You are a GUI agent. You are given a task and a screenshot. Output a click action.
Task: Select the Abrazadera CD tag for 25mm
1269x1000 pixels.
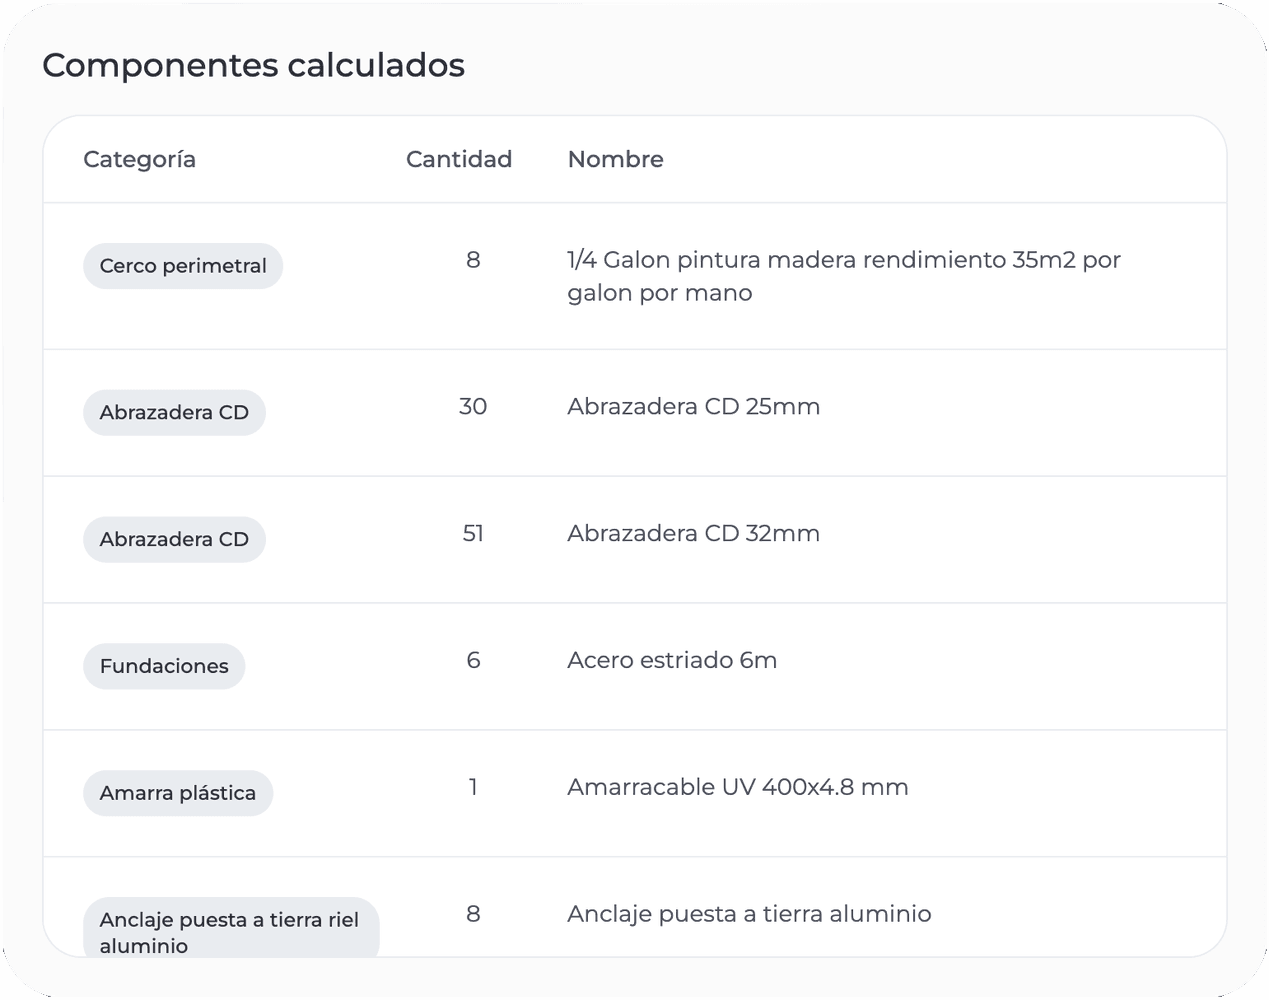pyautogui.click(x=174, y=412)
